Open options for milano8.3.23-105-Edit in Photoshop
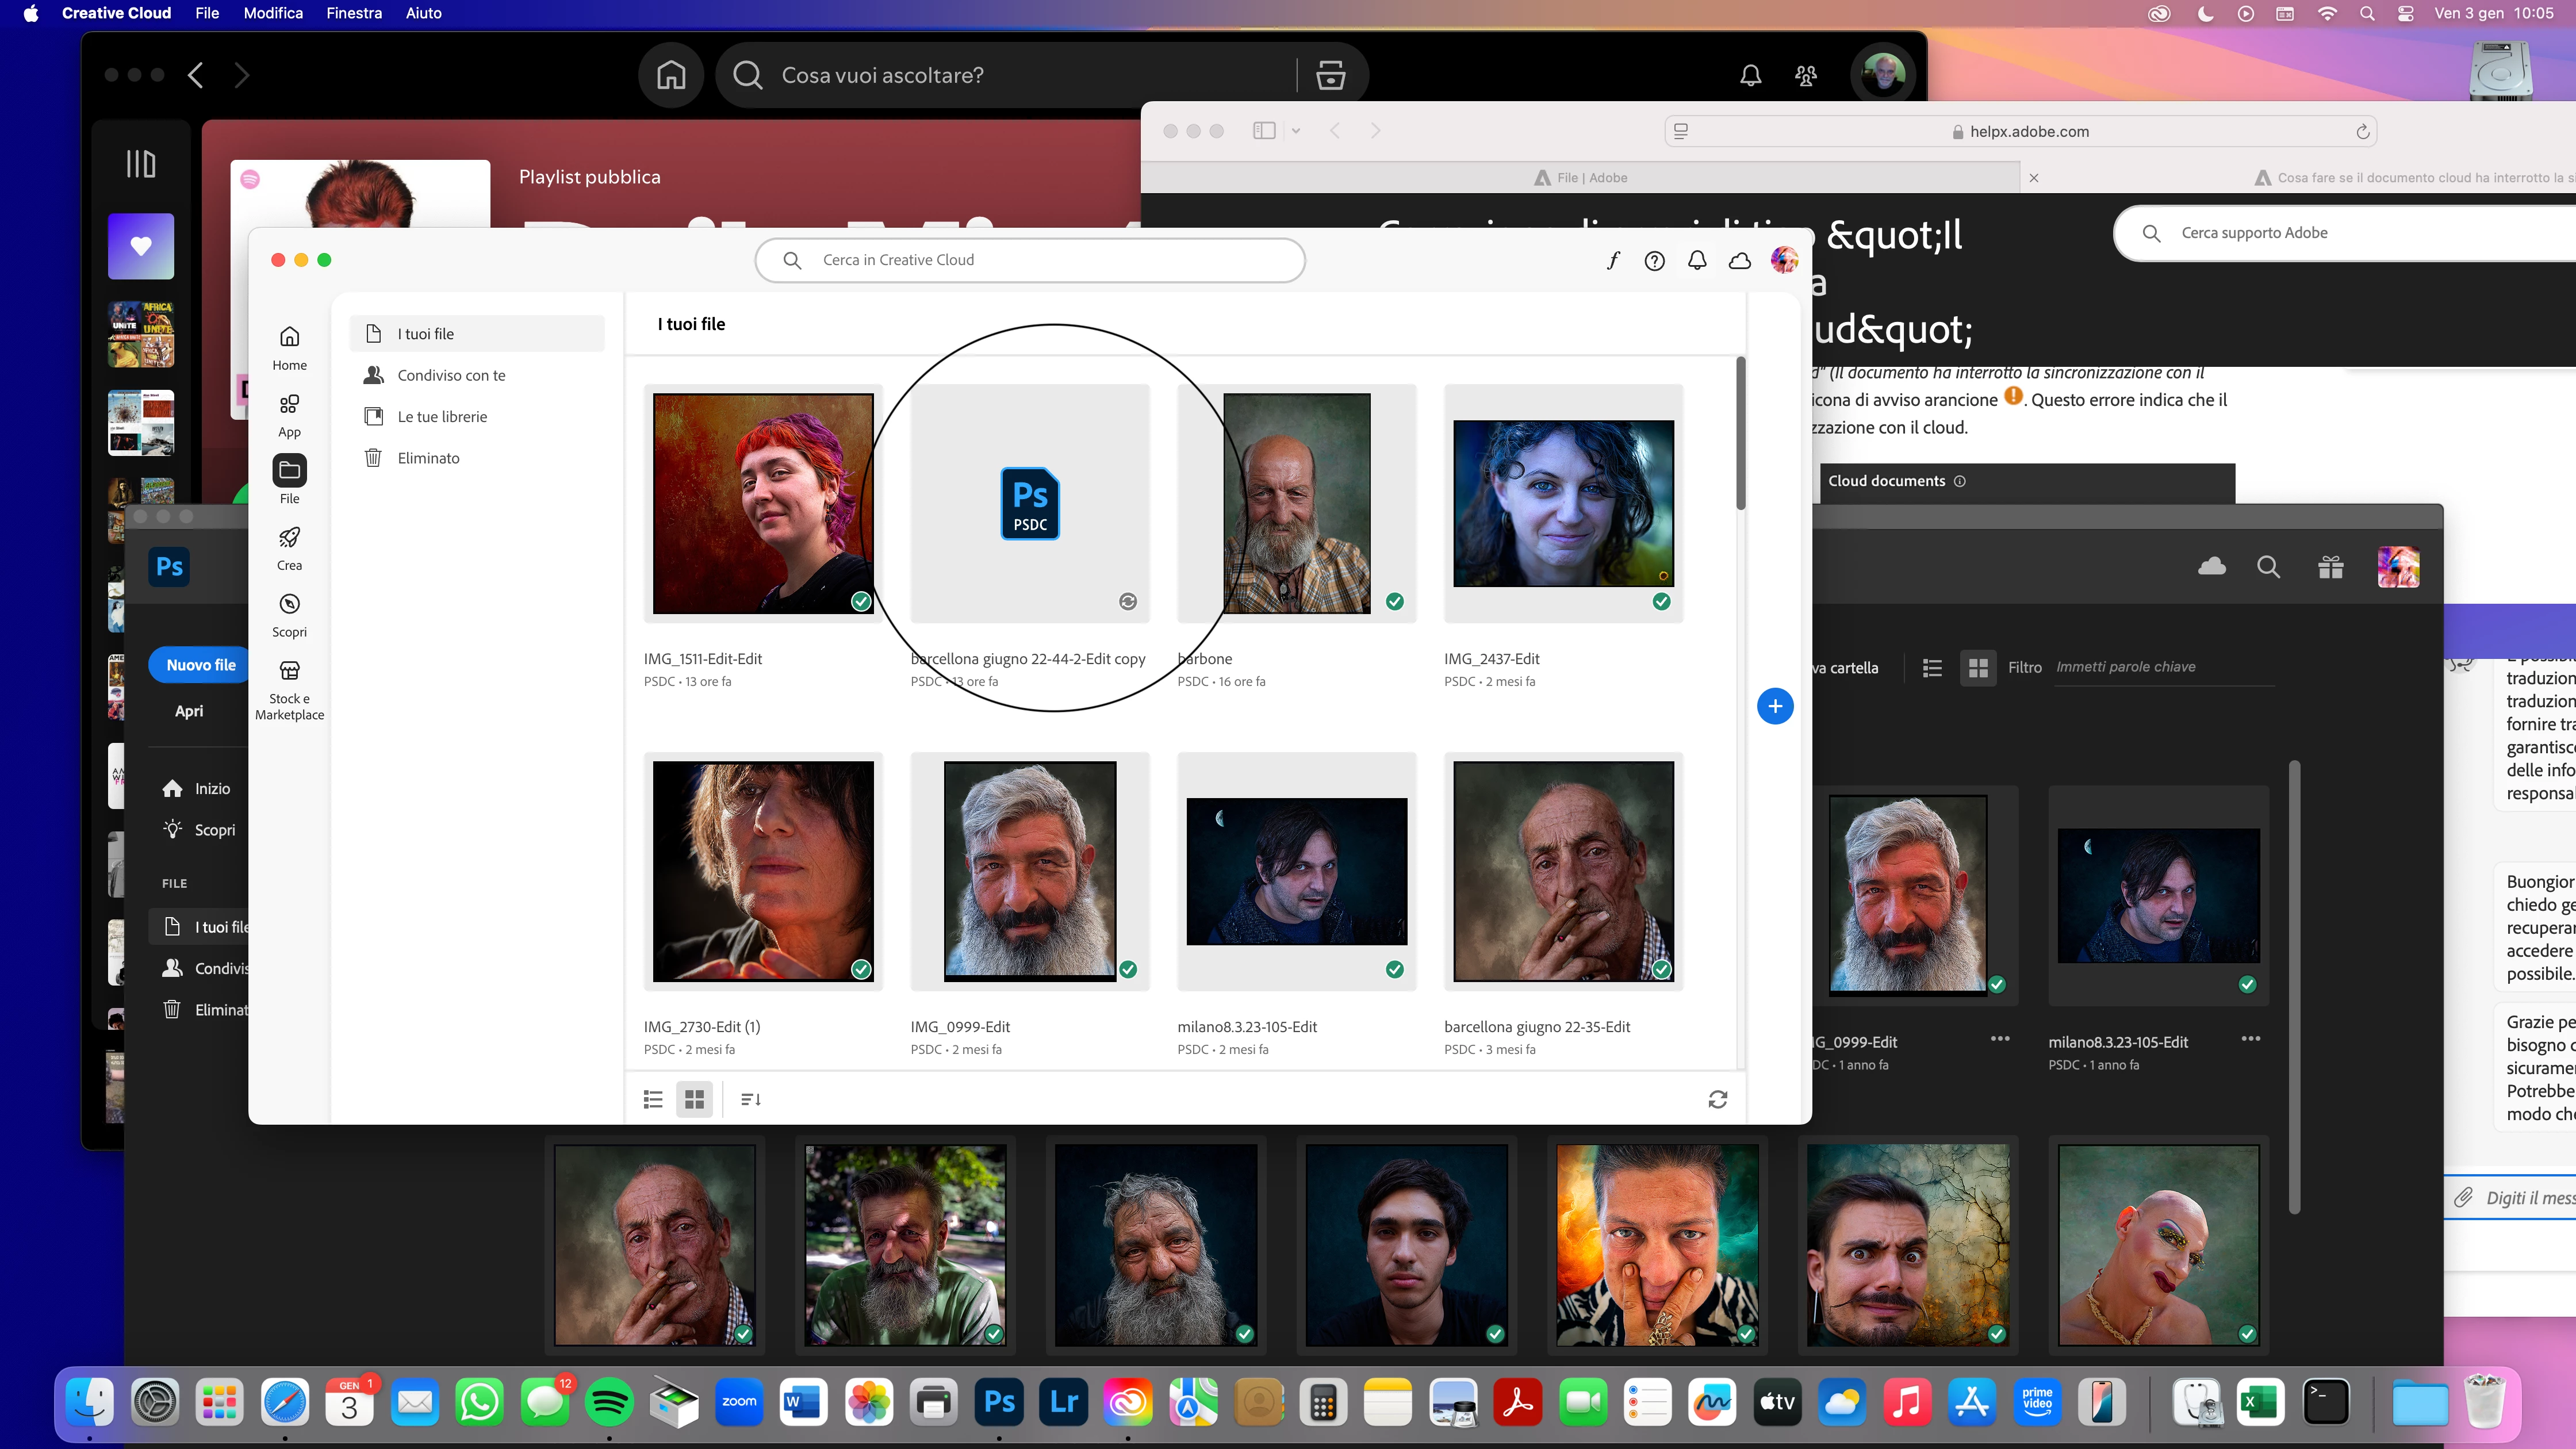2576x1449 pixels. [2250, 1039]
